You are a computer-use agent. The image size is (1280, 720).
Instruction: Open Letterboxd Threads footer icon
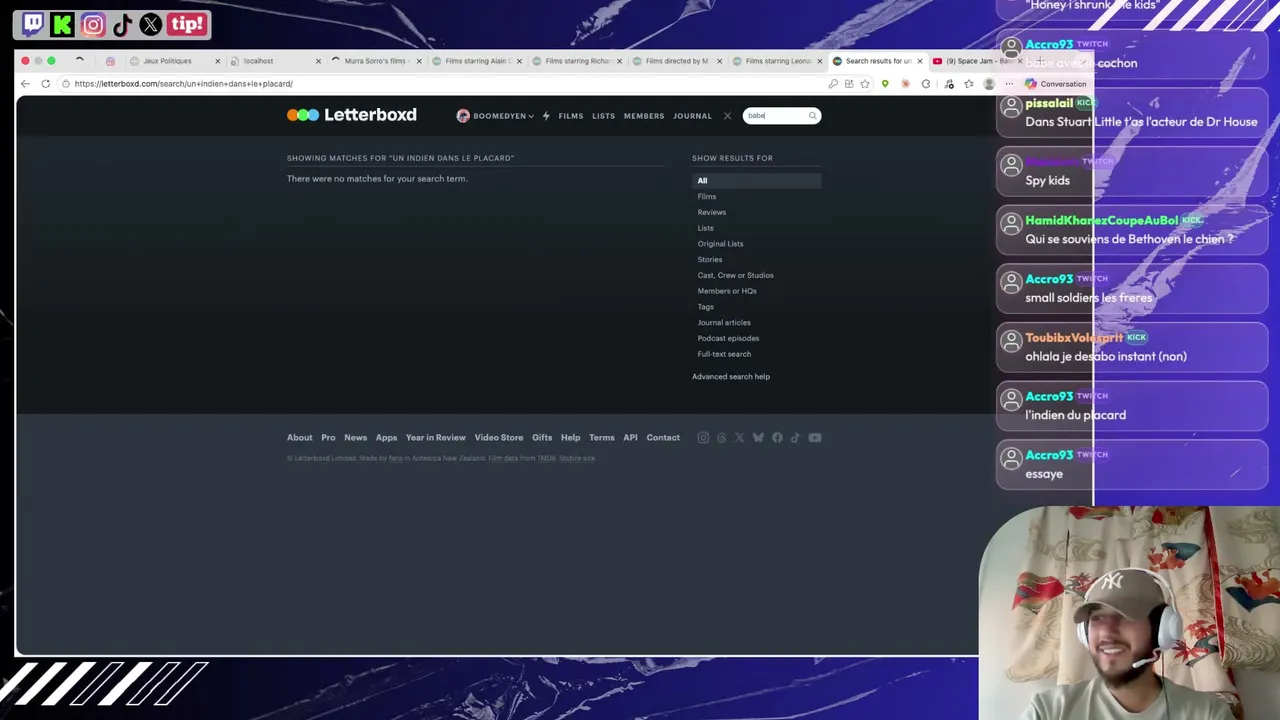(722, 438)
